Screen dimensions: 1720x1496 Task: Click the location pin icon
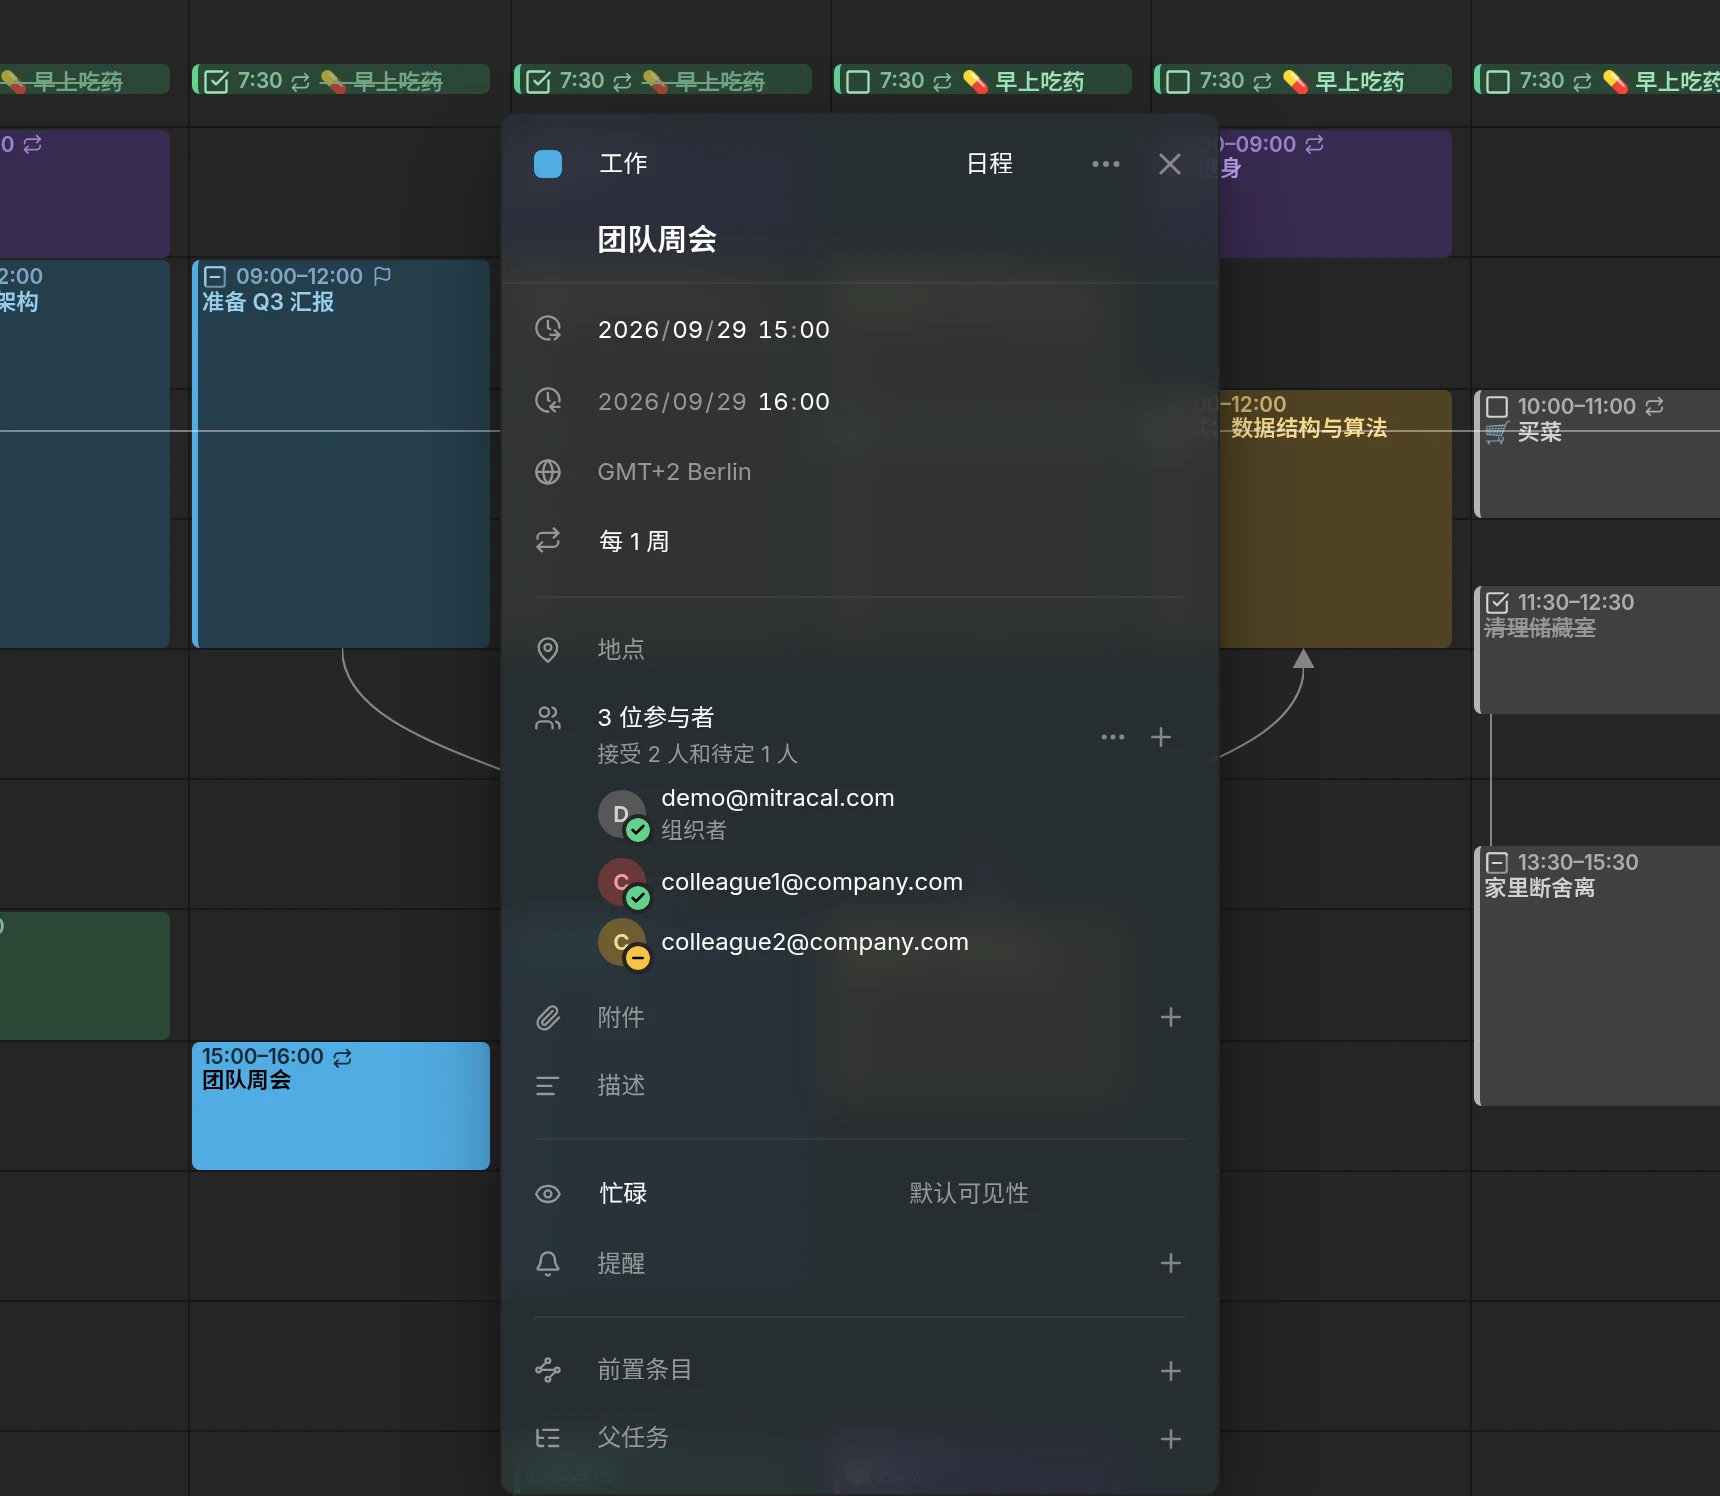[548, 649]
